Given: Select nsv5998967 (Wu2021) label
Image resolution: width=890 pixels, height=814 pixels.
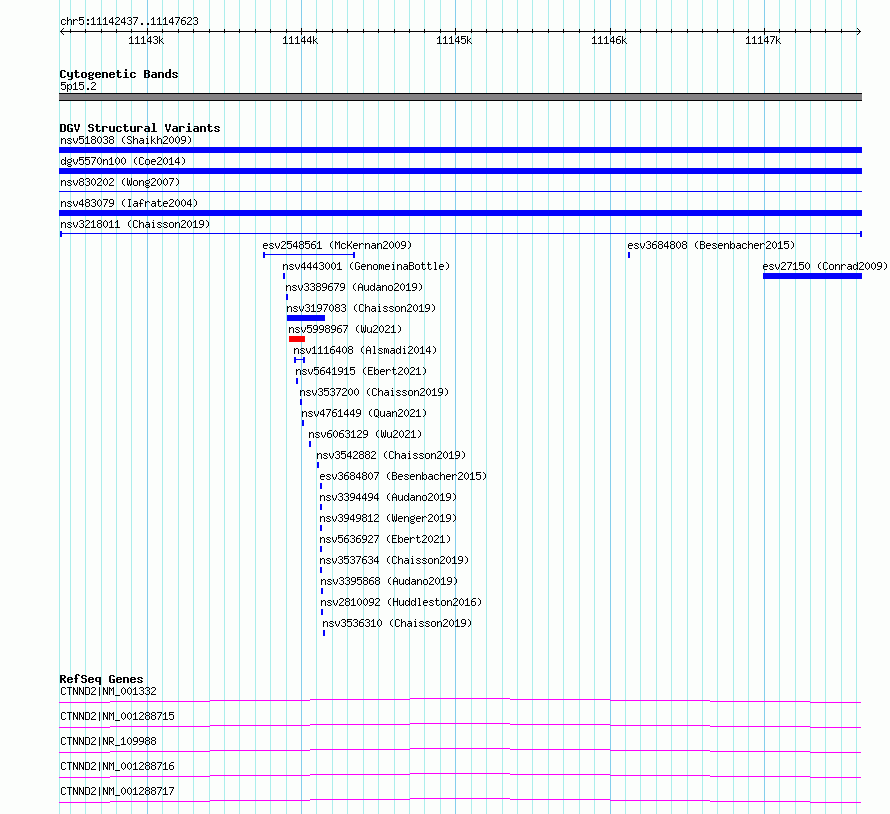Looking at the screenshot, I should 345,329.
